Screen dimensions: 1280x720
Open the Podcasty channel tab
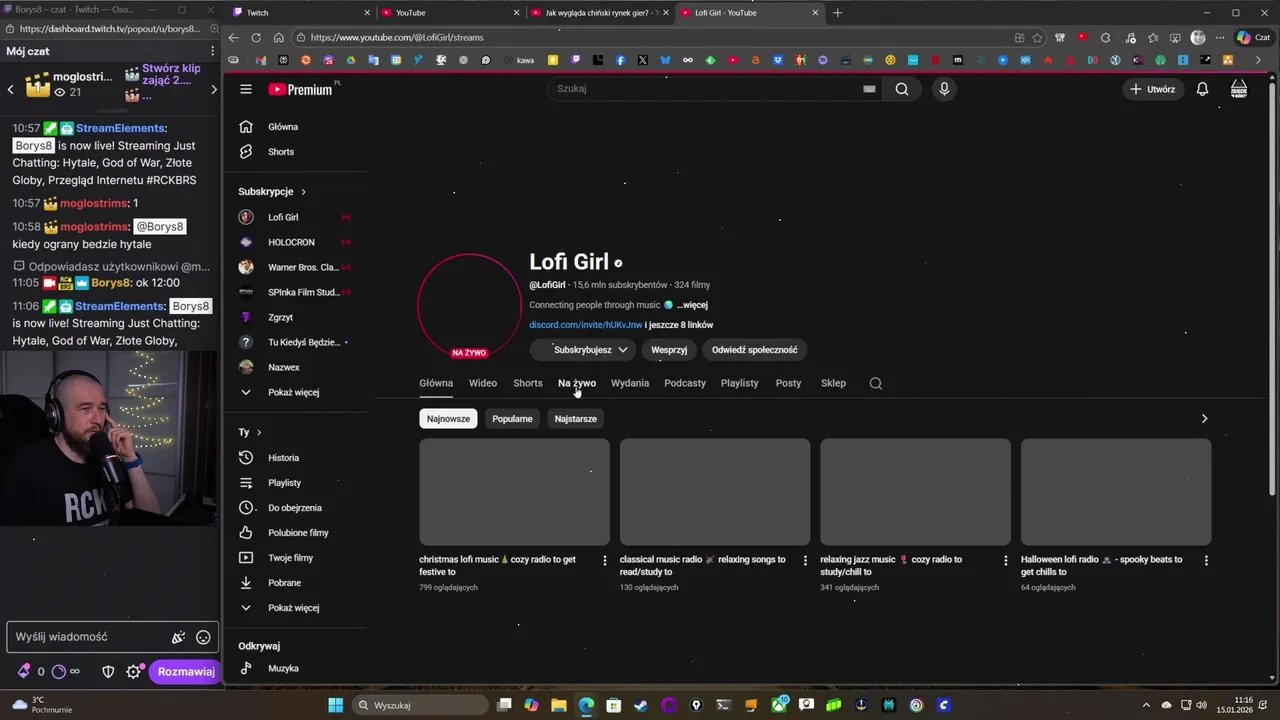point(685,383)
